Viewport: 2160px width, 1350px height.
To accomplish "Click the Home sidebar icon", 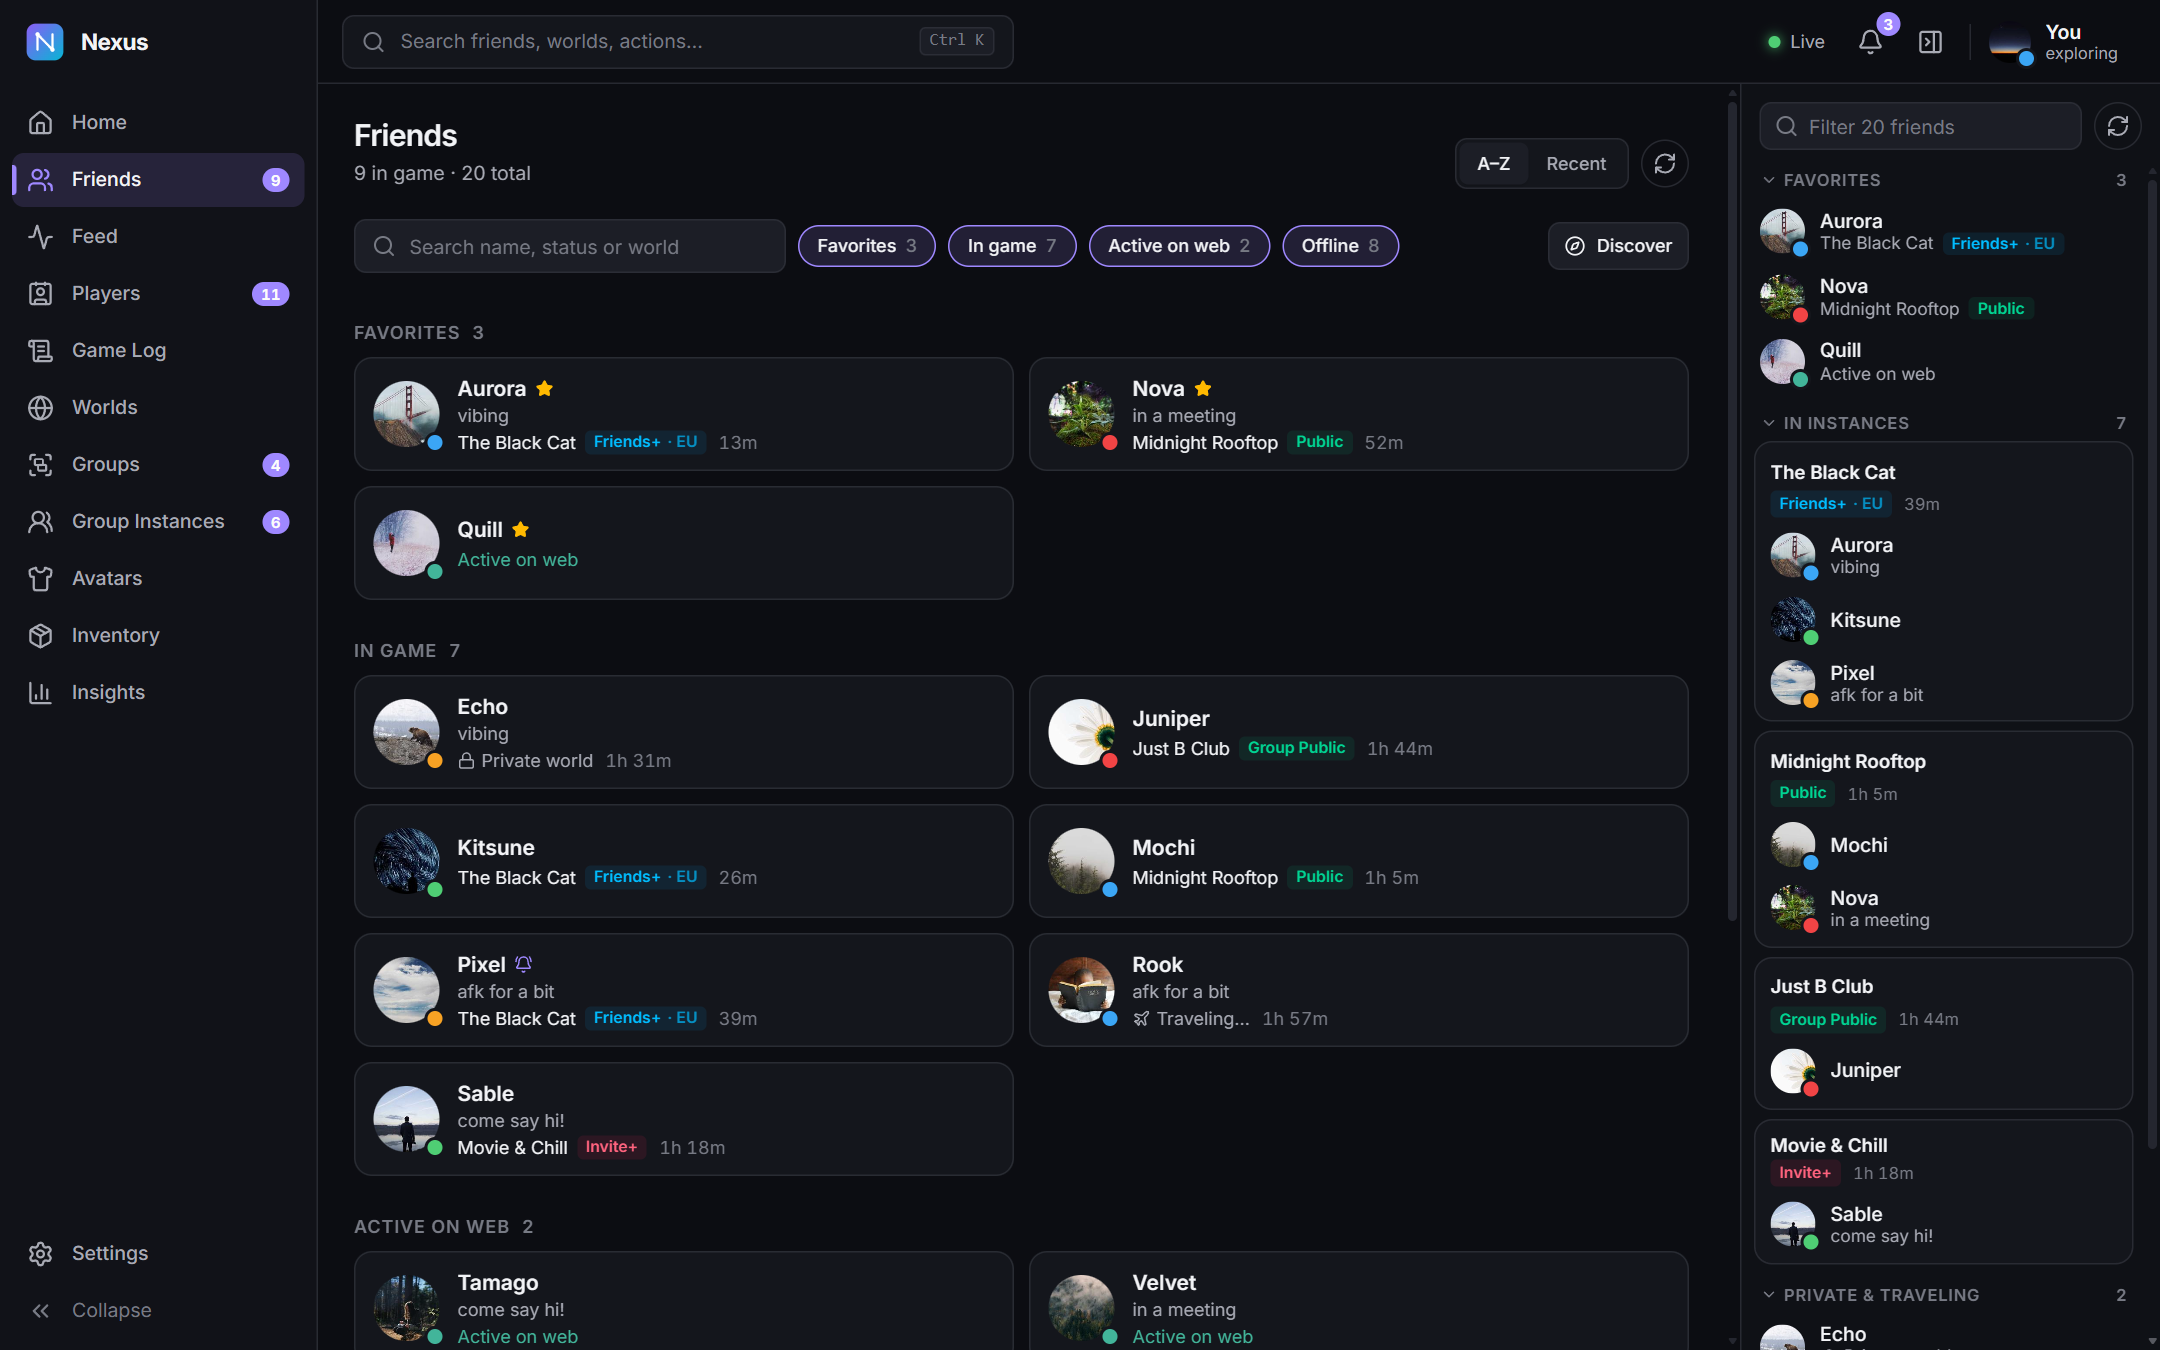I will tap(40, 122).
